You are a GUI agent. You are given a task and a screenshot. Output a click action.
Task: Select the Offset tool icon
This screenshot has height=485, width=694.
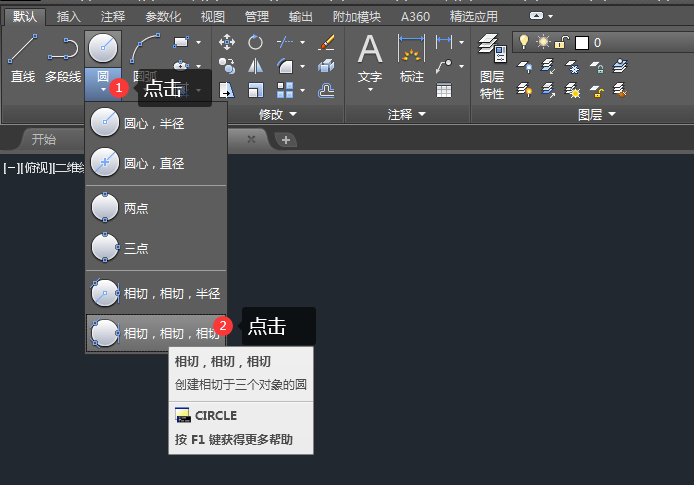(326, 90)
